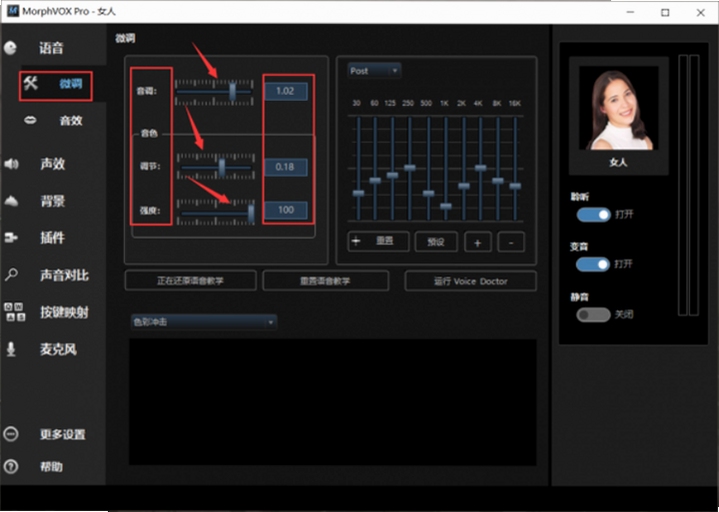Click the magnifier icon next to 声音对比
The width and height of the screenshot is (719, 512).
[11, 275]
